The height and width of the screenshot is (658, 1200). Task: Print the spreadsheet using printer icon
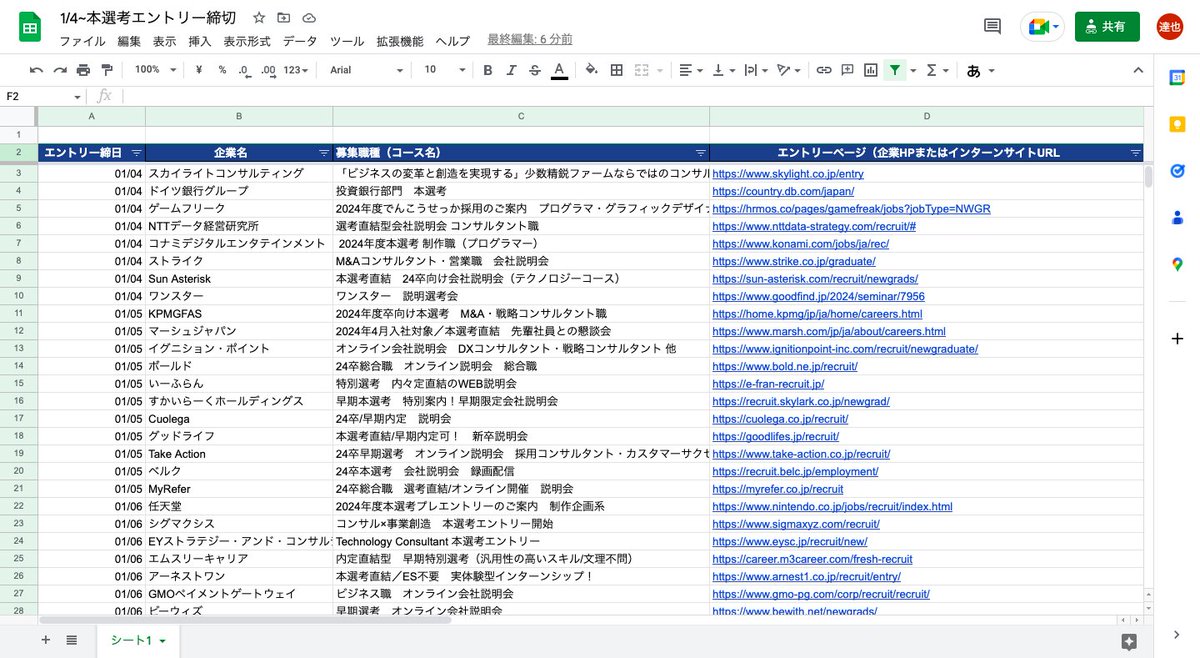pos(83,70)
